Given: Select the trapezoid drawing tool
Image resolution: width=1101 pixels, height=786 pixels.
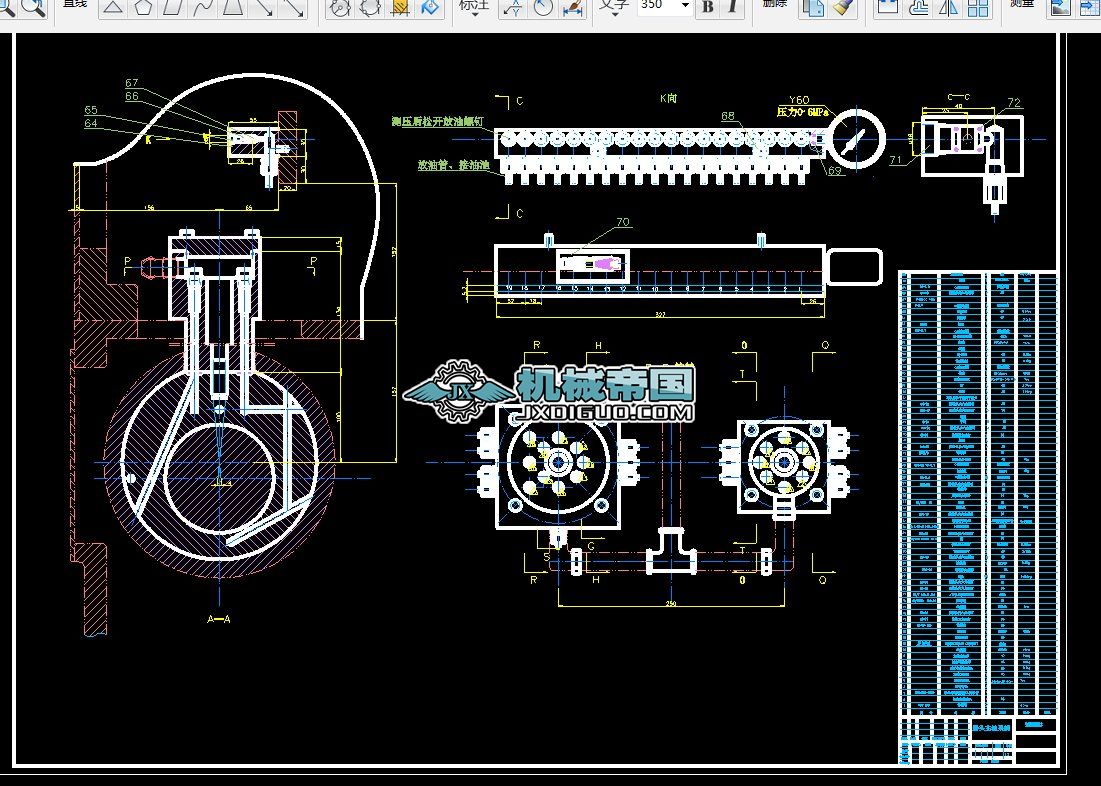Looking at the screenshot, I should (x=233, y=7).
